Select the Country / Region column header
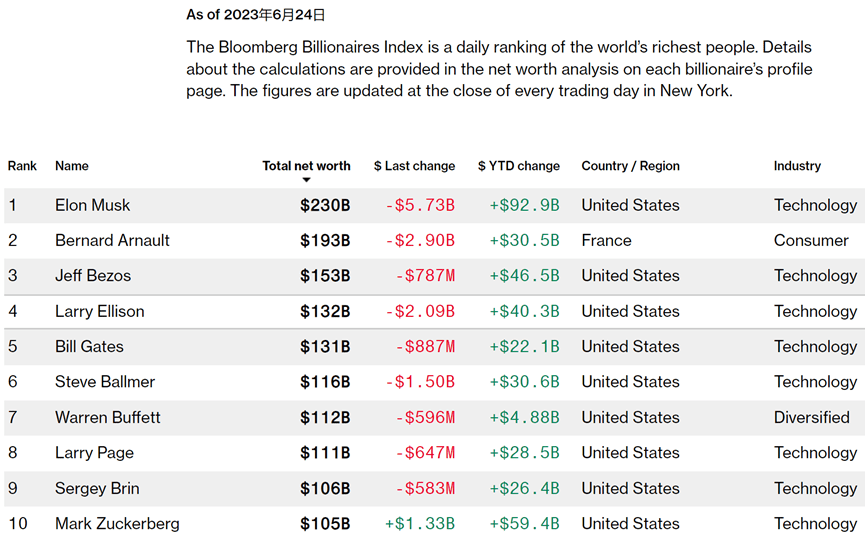 click(631, 166)
